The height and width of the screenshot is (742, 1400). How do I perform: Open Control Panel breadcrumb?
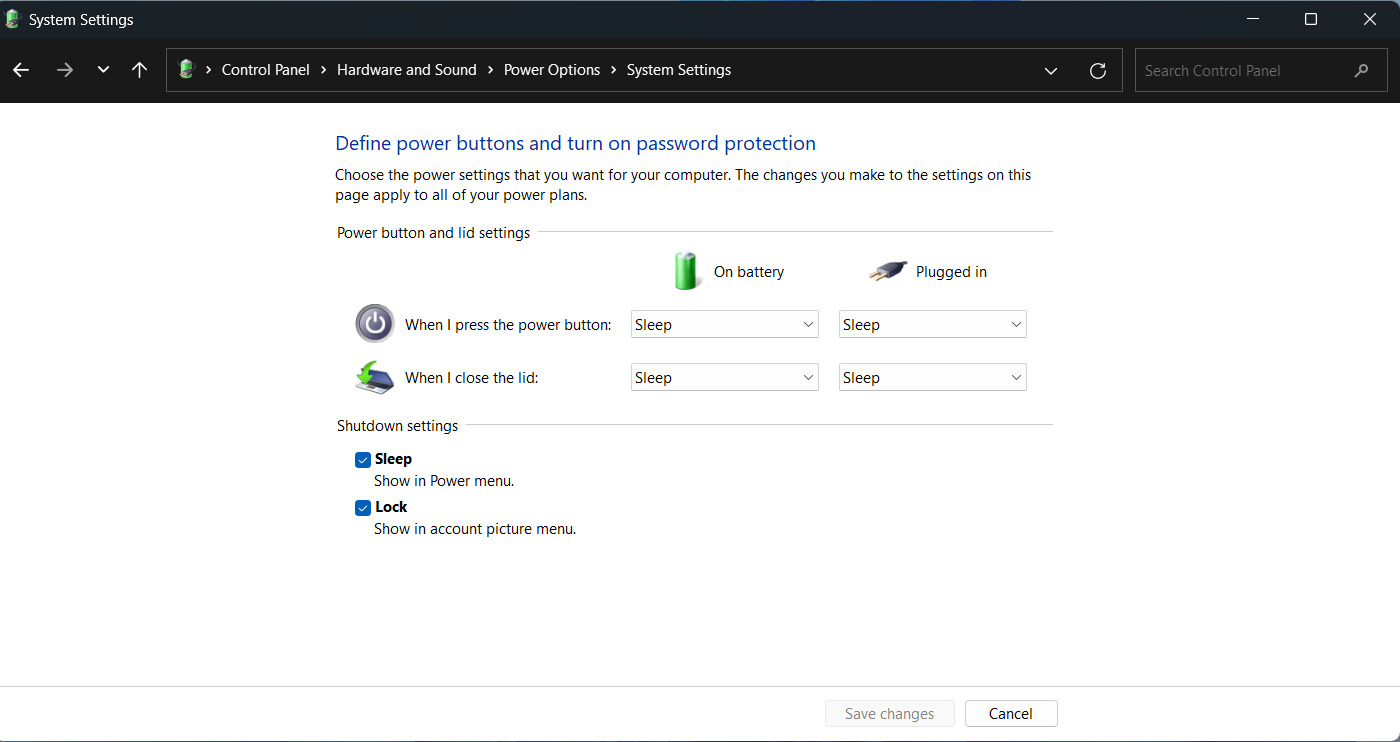266,70
